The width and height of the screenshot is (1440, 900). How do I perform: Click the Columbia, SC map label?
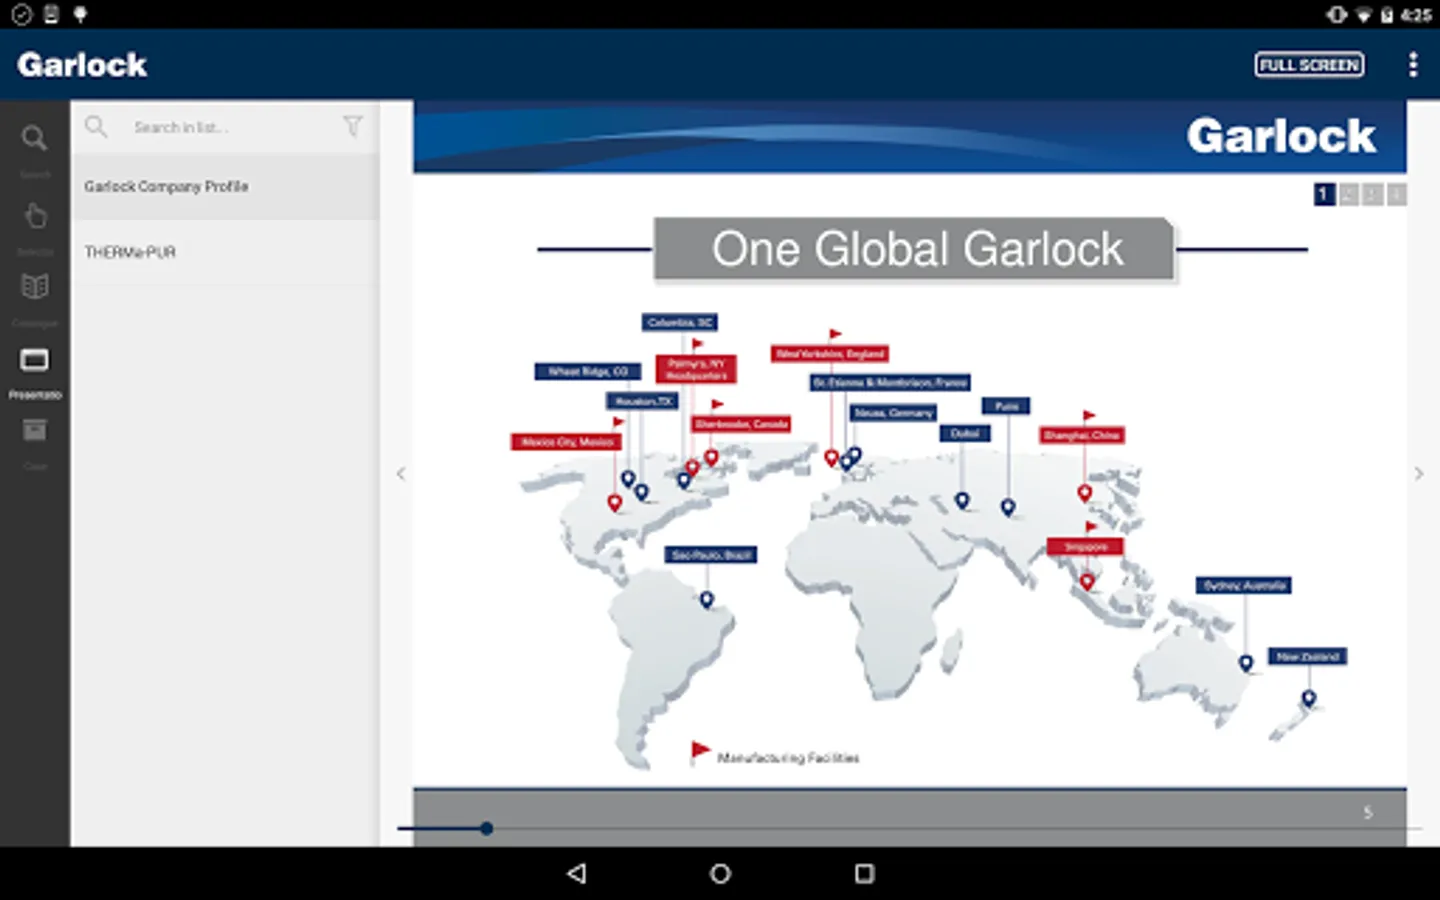point(680,322)
